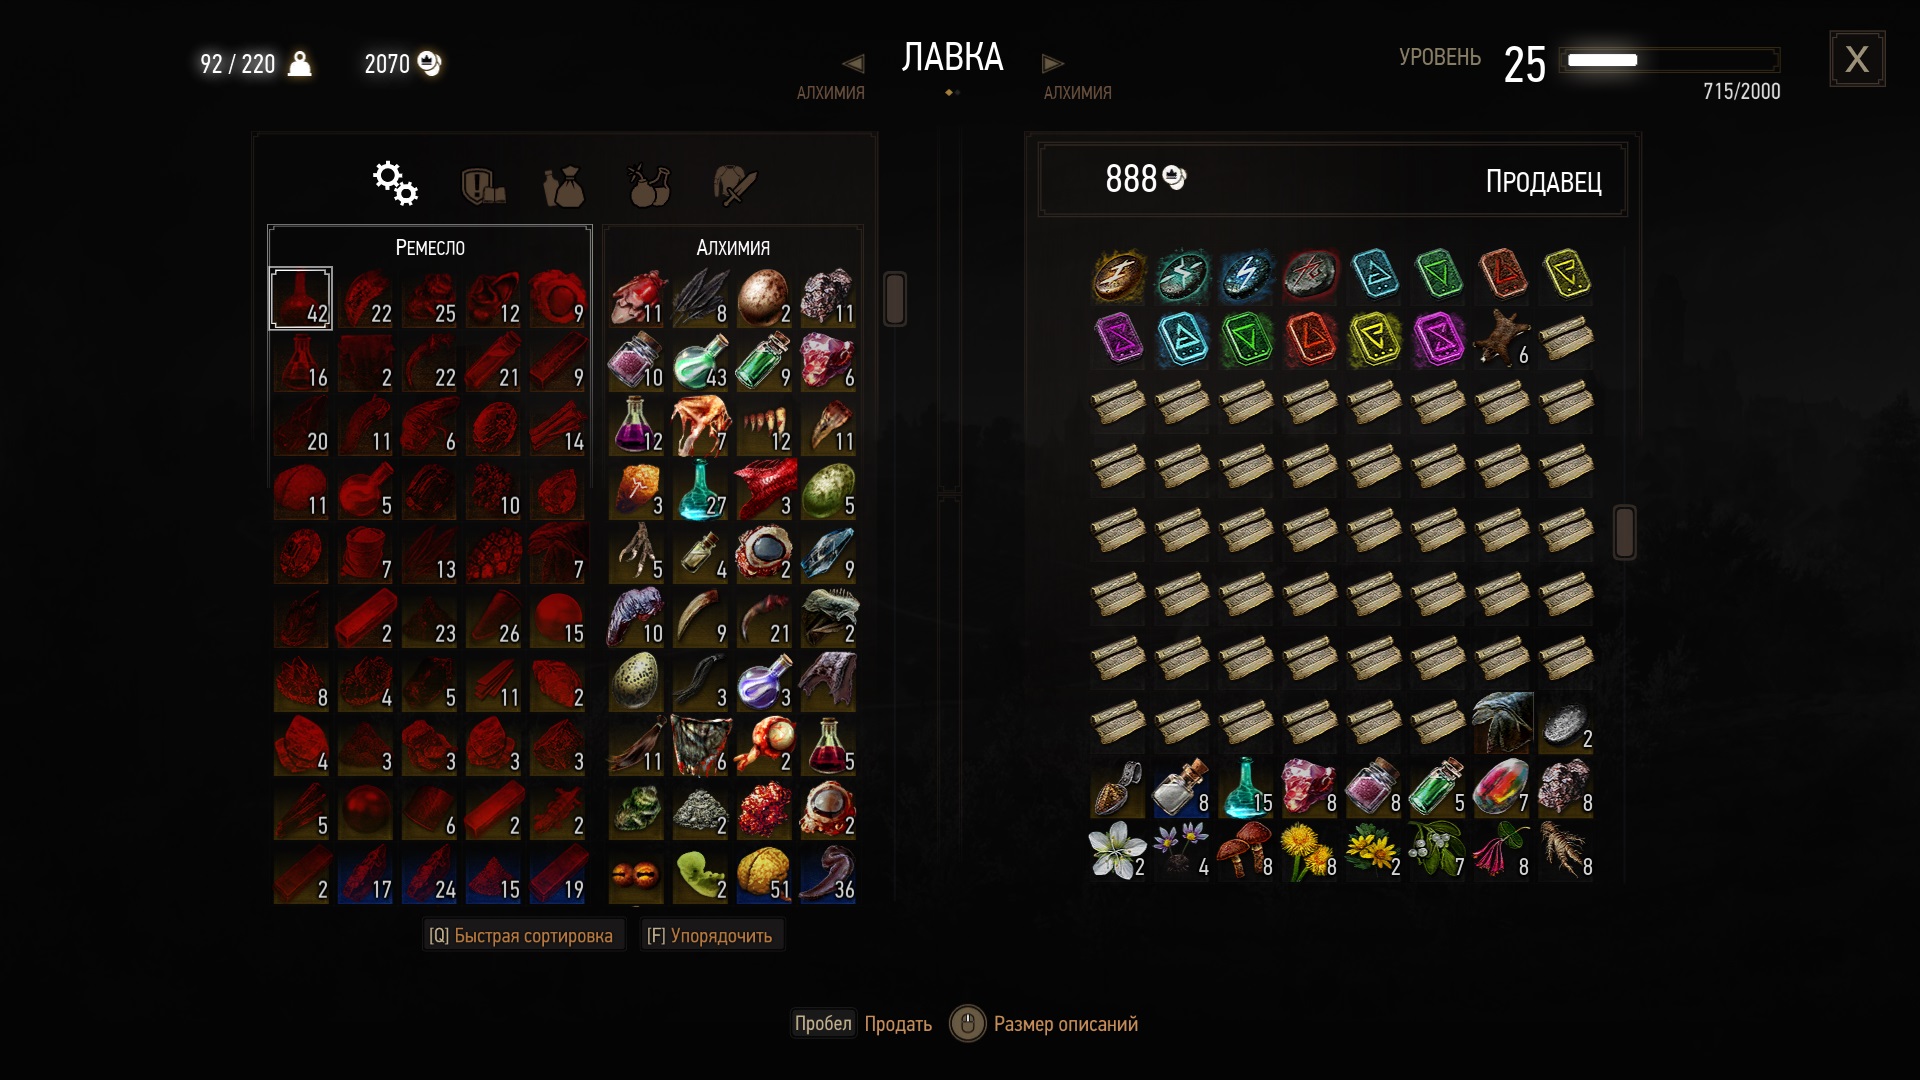
Task: Close the shop with the X button
Action: pyautogui.click(x=1857, y=59)
